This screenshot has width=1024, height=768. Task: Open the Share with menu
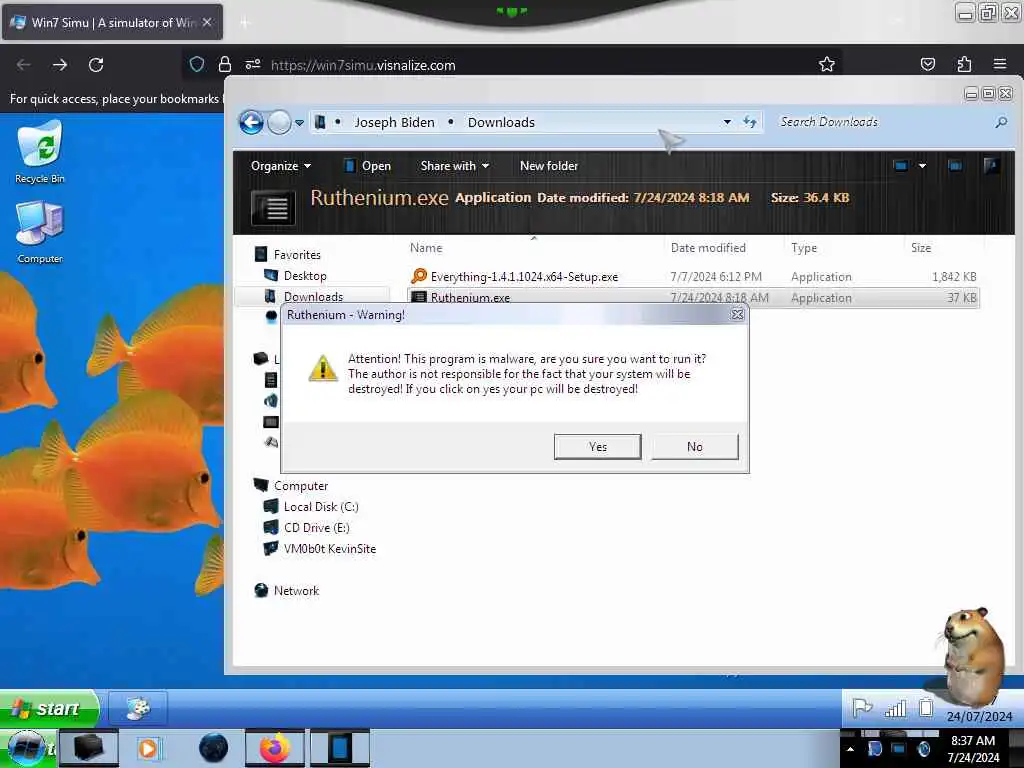pos(455,166)
